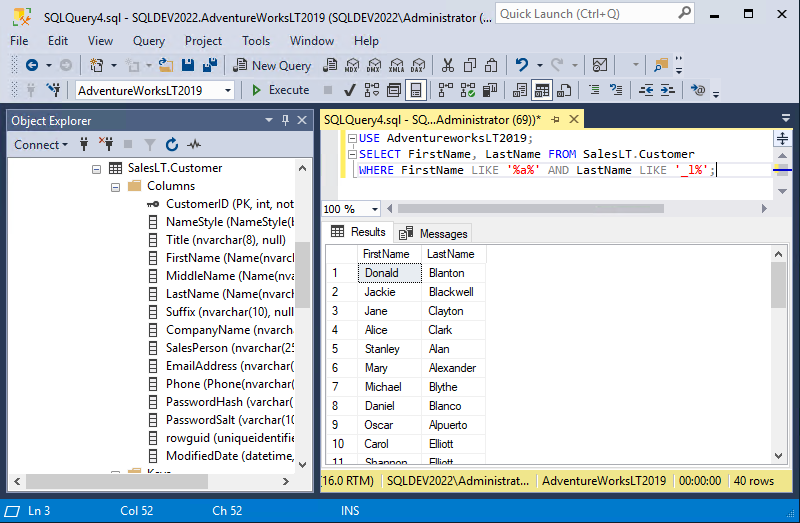Click the Save All icon
This screenshot has width=800, height=523.
point(210,65)
